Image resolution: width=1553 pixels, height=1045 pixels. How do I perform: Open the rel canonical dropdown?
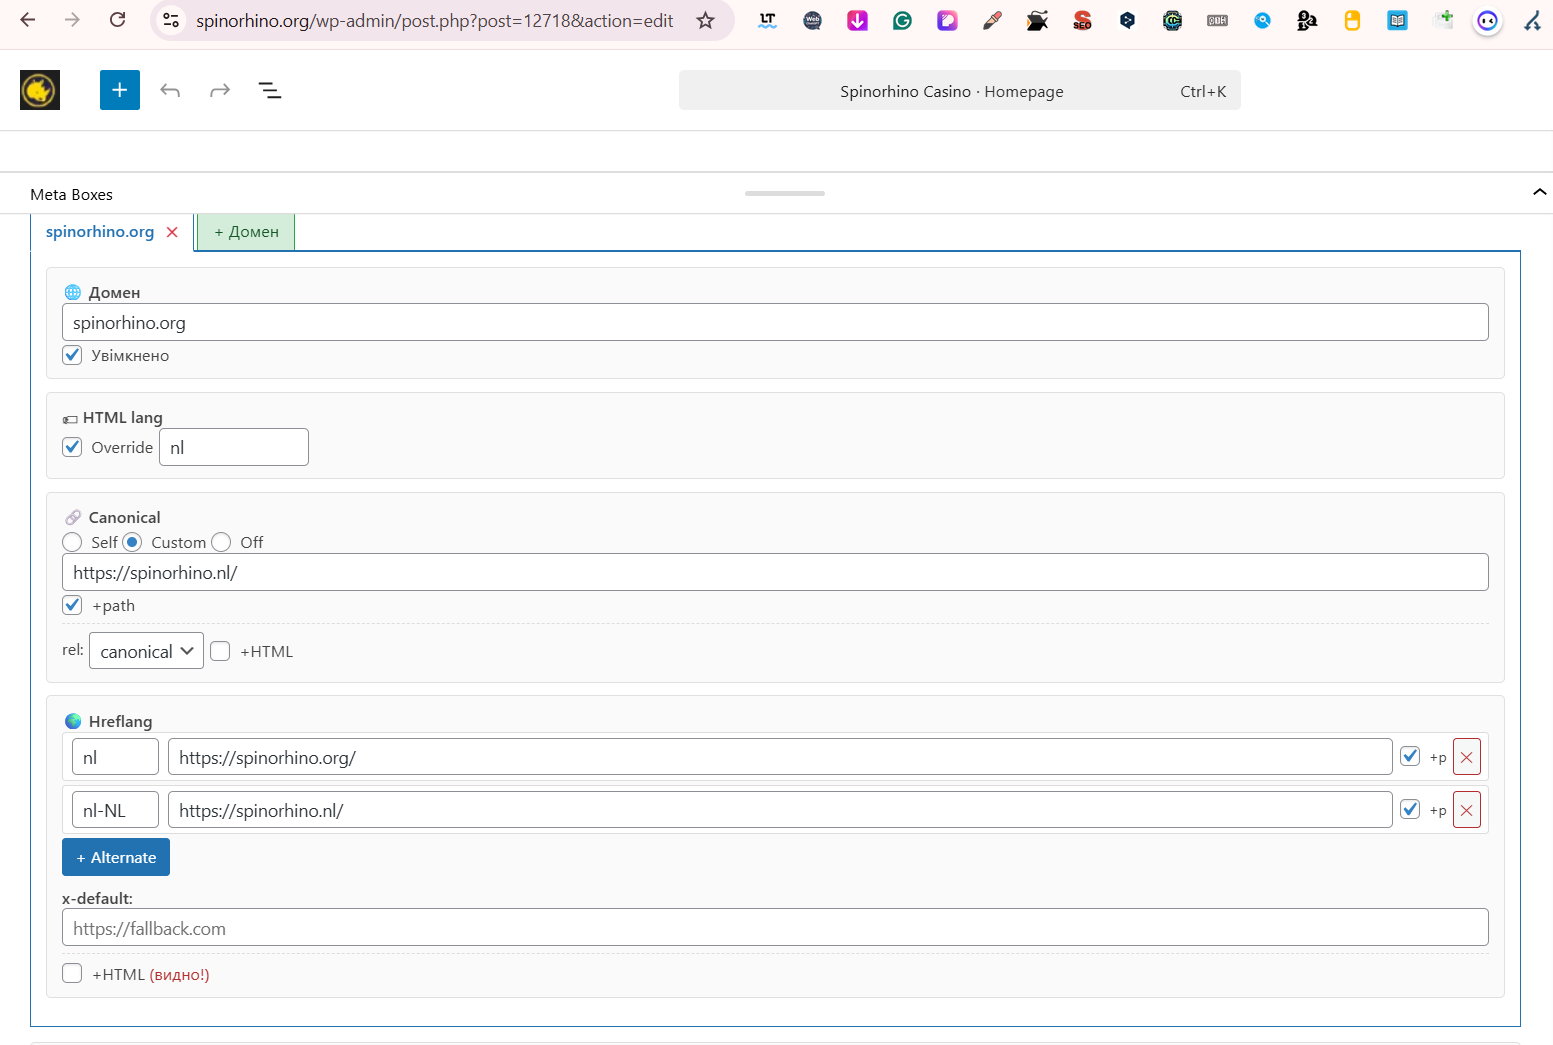(146, 651)
